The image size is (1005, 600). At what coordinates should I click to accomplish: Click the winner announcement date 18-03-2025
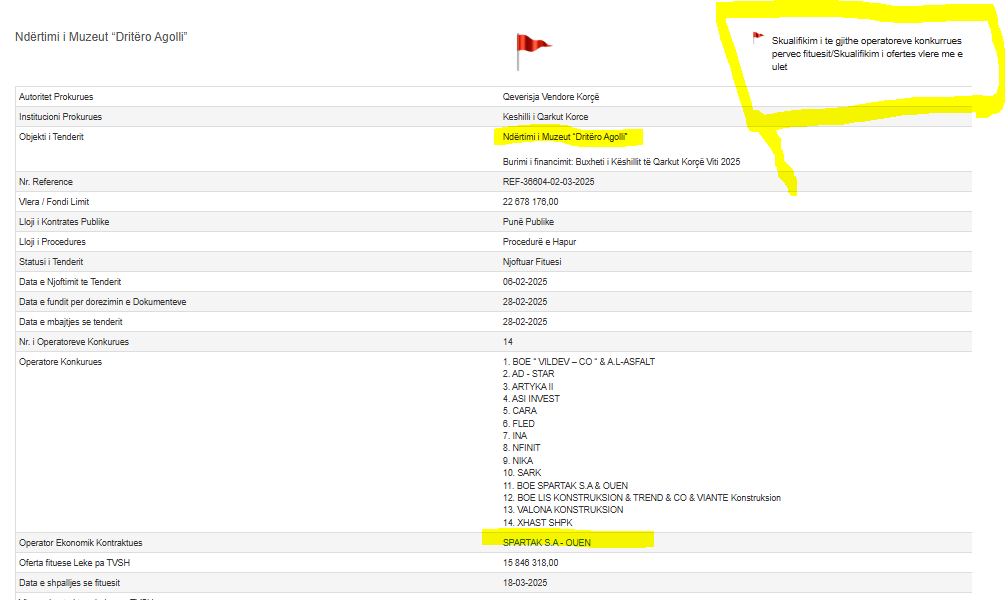coord(525,583)
